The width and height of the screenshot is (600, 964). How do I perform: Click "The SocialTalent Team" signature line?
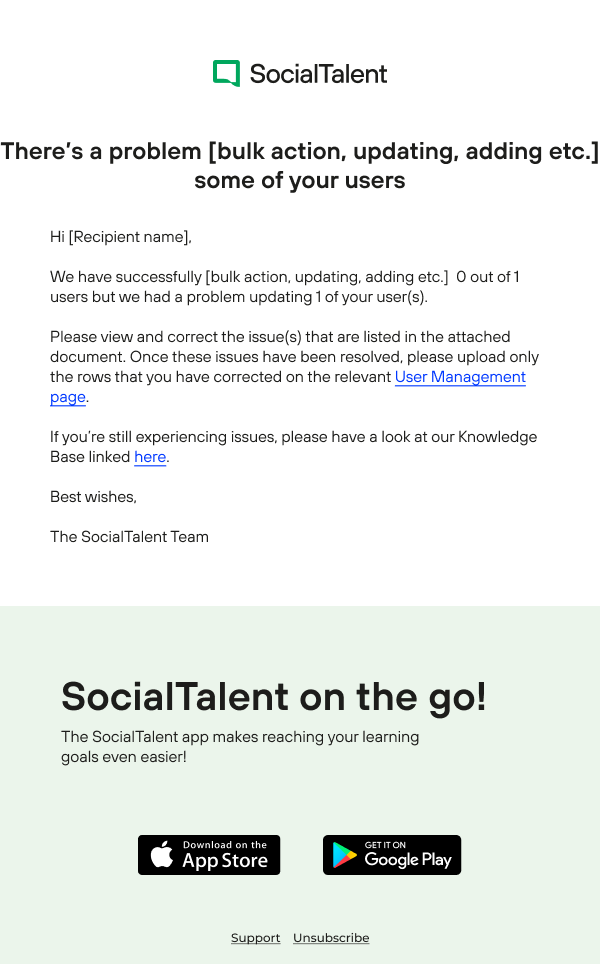click(129, 537)
